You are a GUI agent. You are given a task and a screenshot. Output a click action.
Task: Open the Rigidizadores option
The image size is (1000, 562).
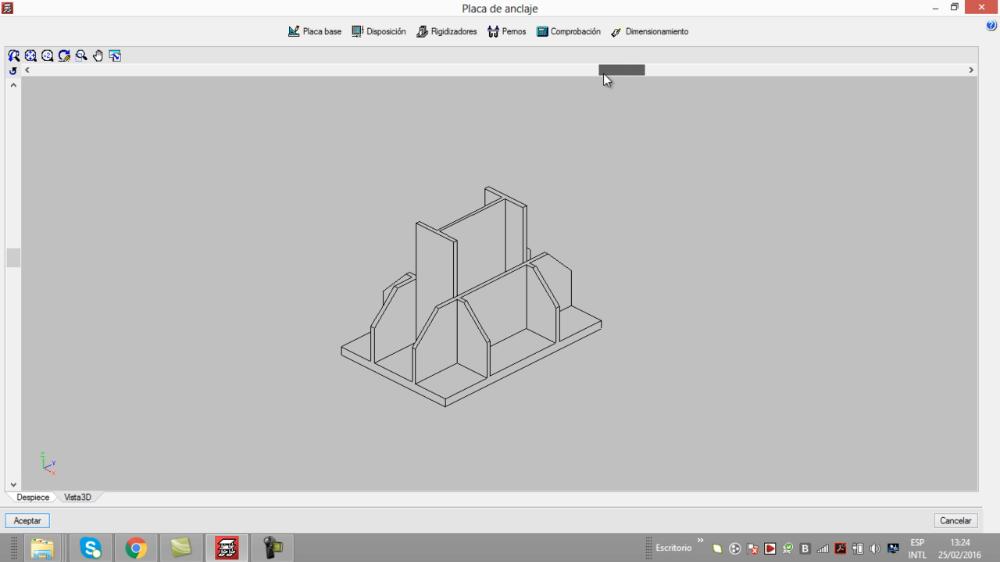pos(446,31)
